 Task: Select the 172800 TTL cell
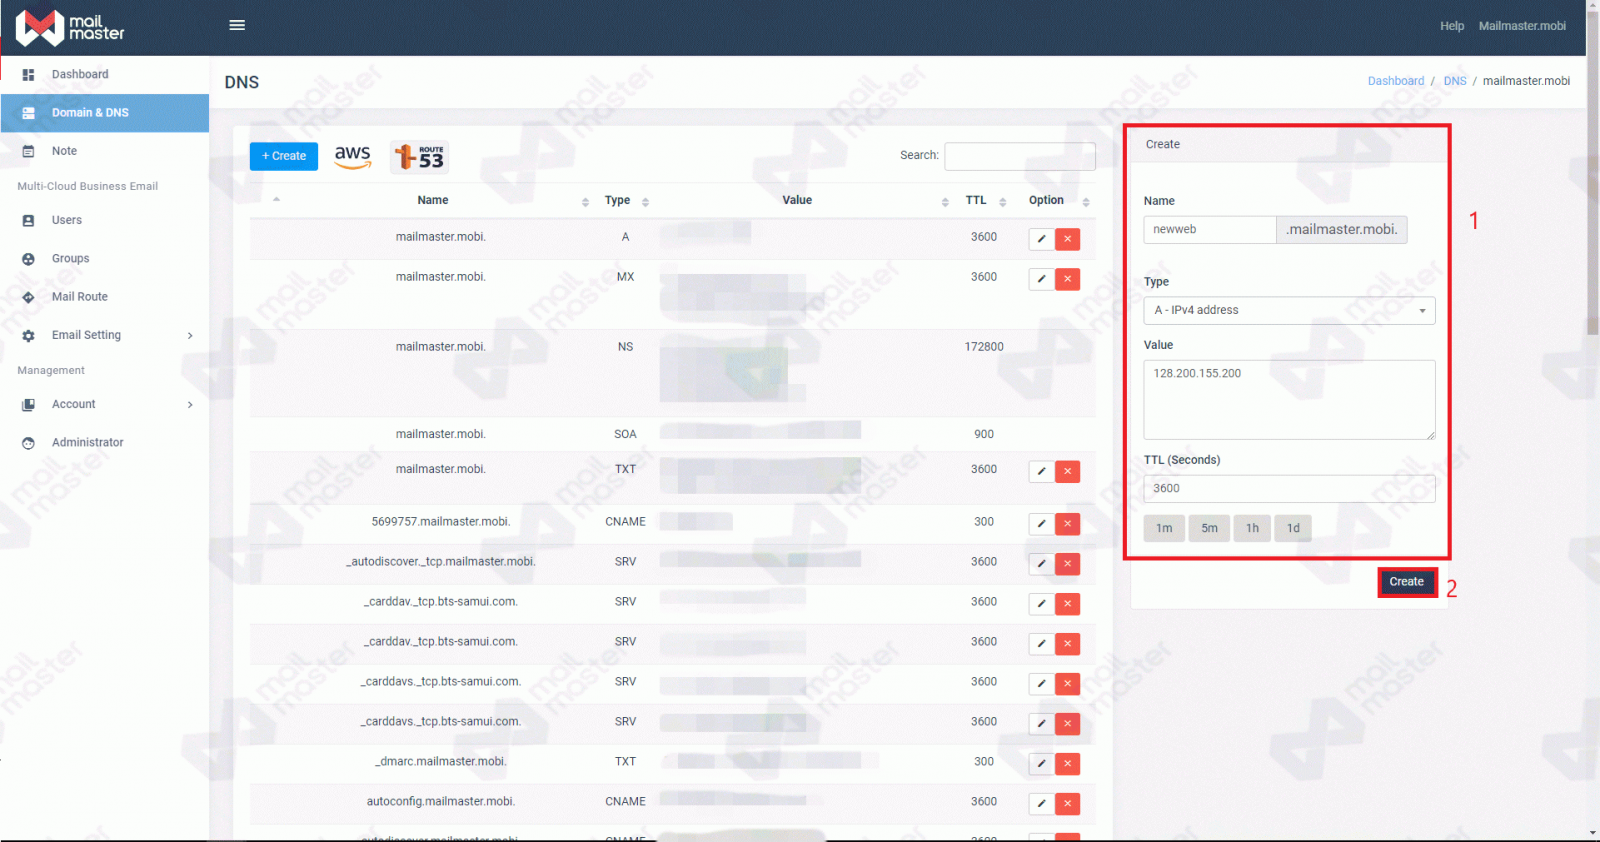(x=984, y=347)
